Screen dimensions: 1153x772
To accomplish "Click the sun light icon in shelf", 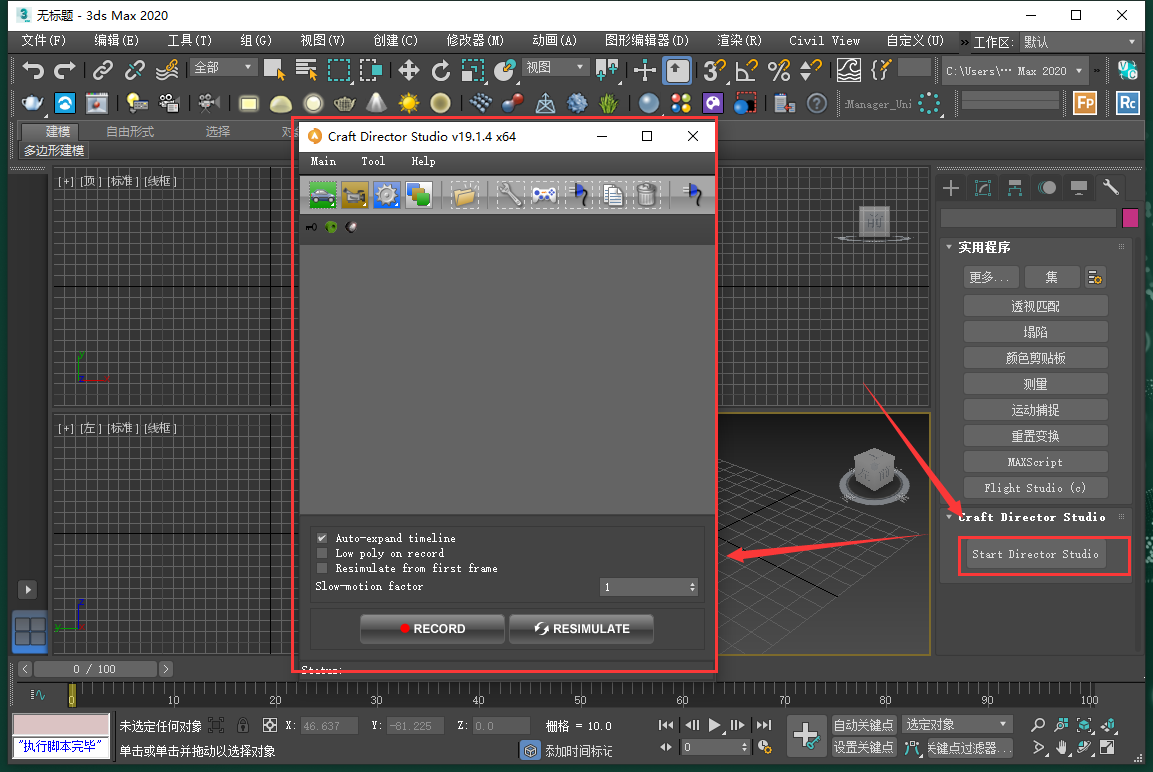I will coord(408,103).
